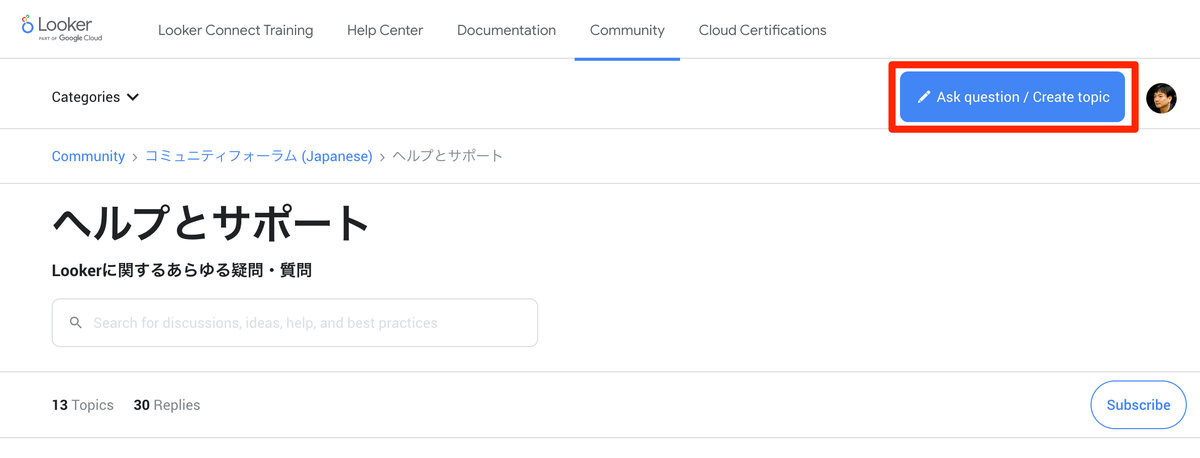Subscribe to this category

1138,405
